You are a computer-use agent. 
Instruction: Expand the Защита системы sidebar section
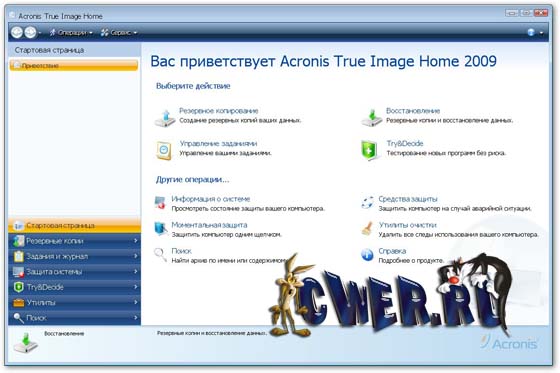click(x=75, y=272)
